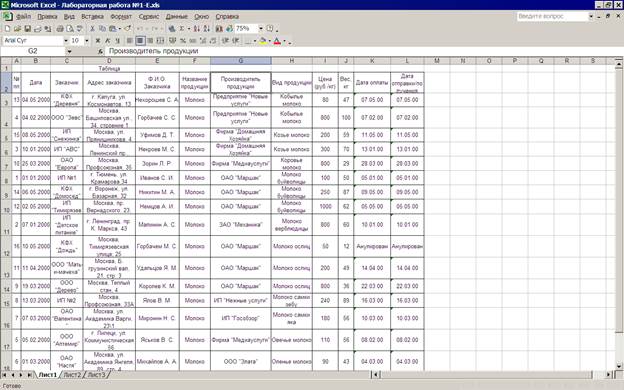This screenshot has width=624, height=390.
Task: Toggle bold formatting (Ж)
Action: [x=98, y=41]
